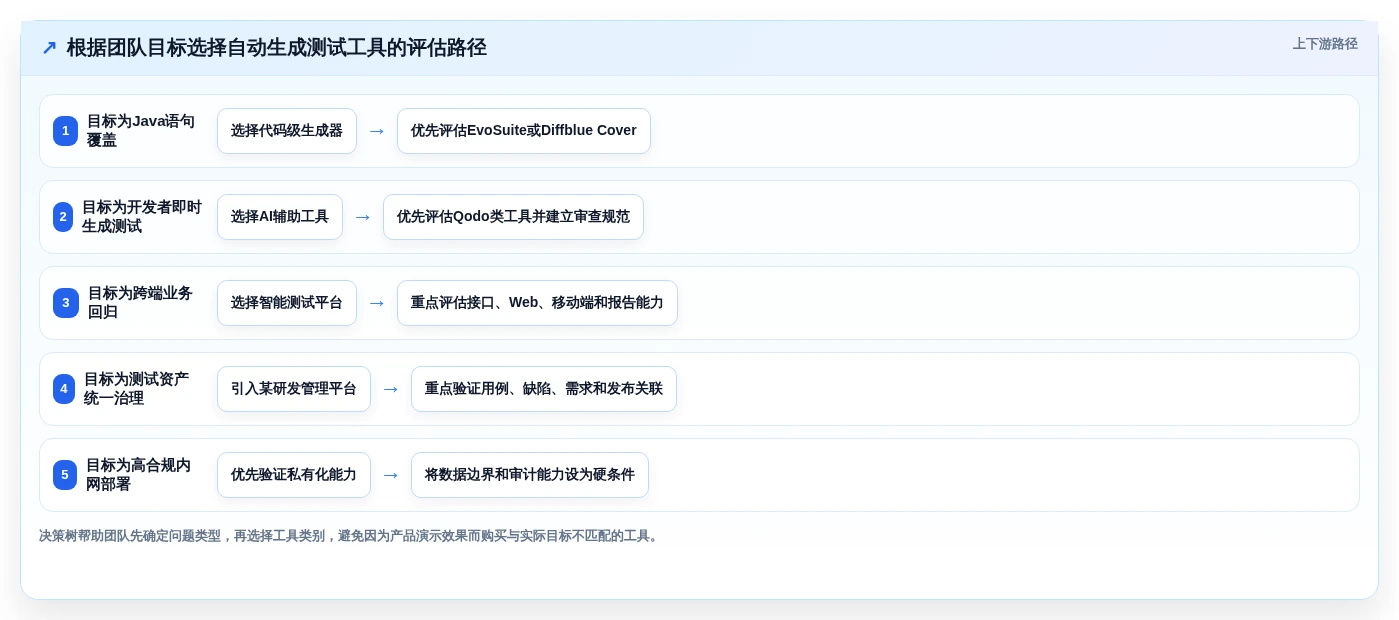Click 优先评估EvoSuite或Diffblue Cover box
This screenshot has width=1399, height=620.
[524, 131]
